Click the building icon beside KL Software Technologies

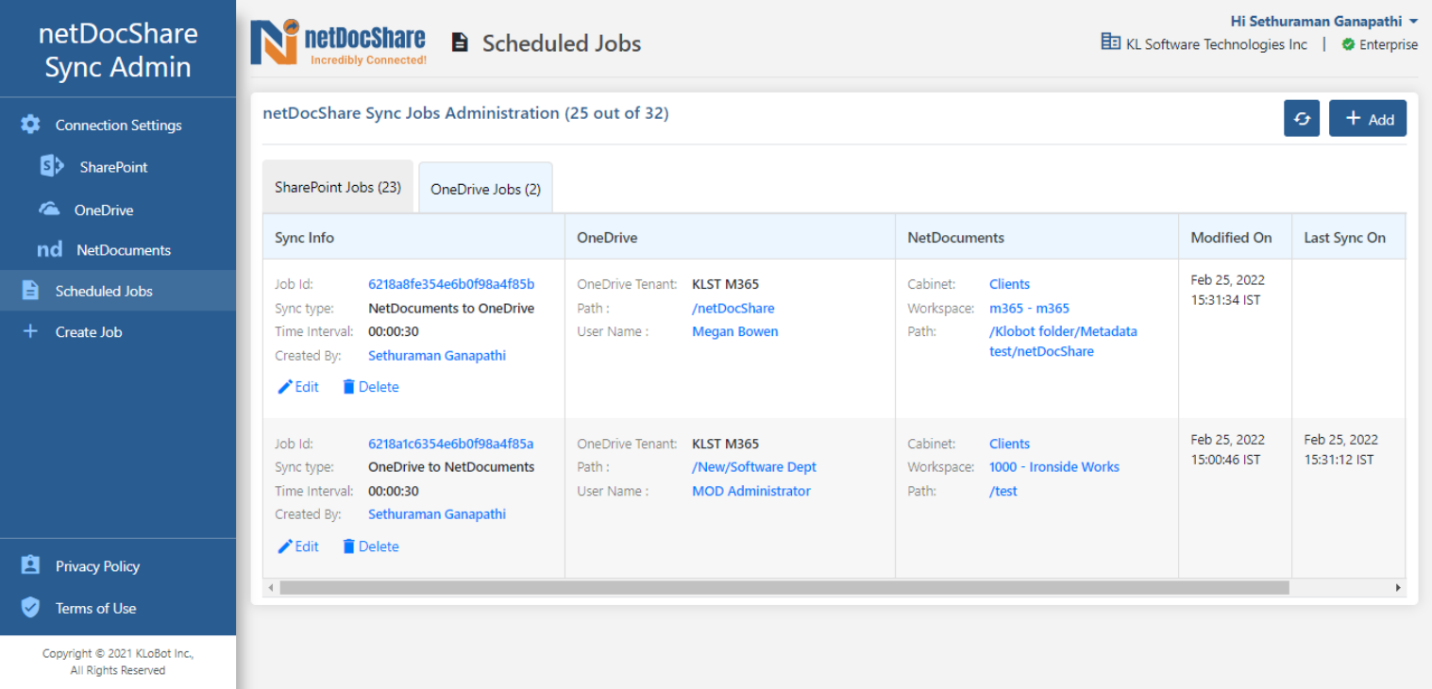point(1110,42)
